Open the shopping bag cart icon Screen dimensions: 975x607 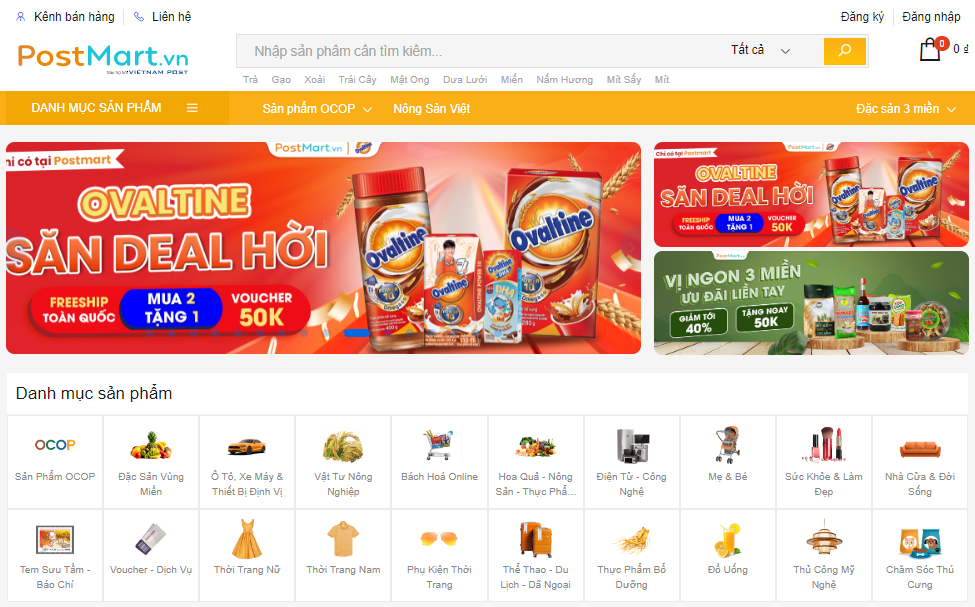(930, 49)
